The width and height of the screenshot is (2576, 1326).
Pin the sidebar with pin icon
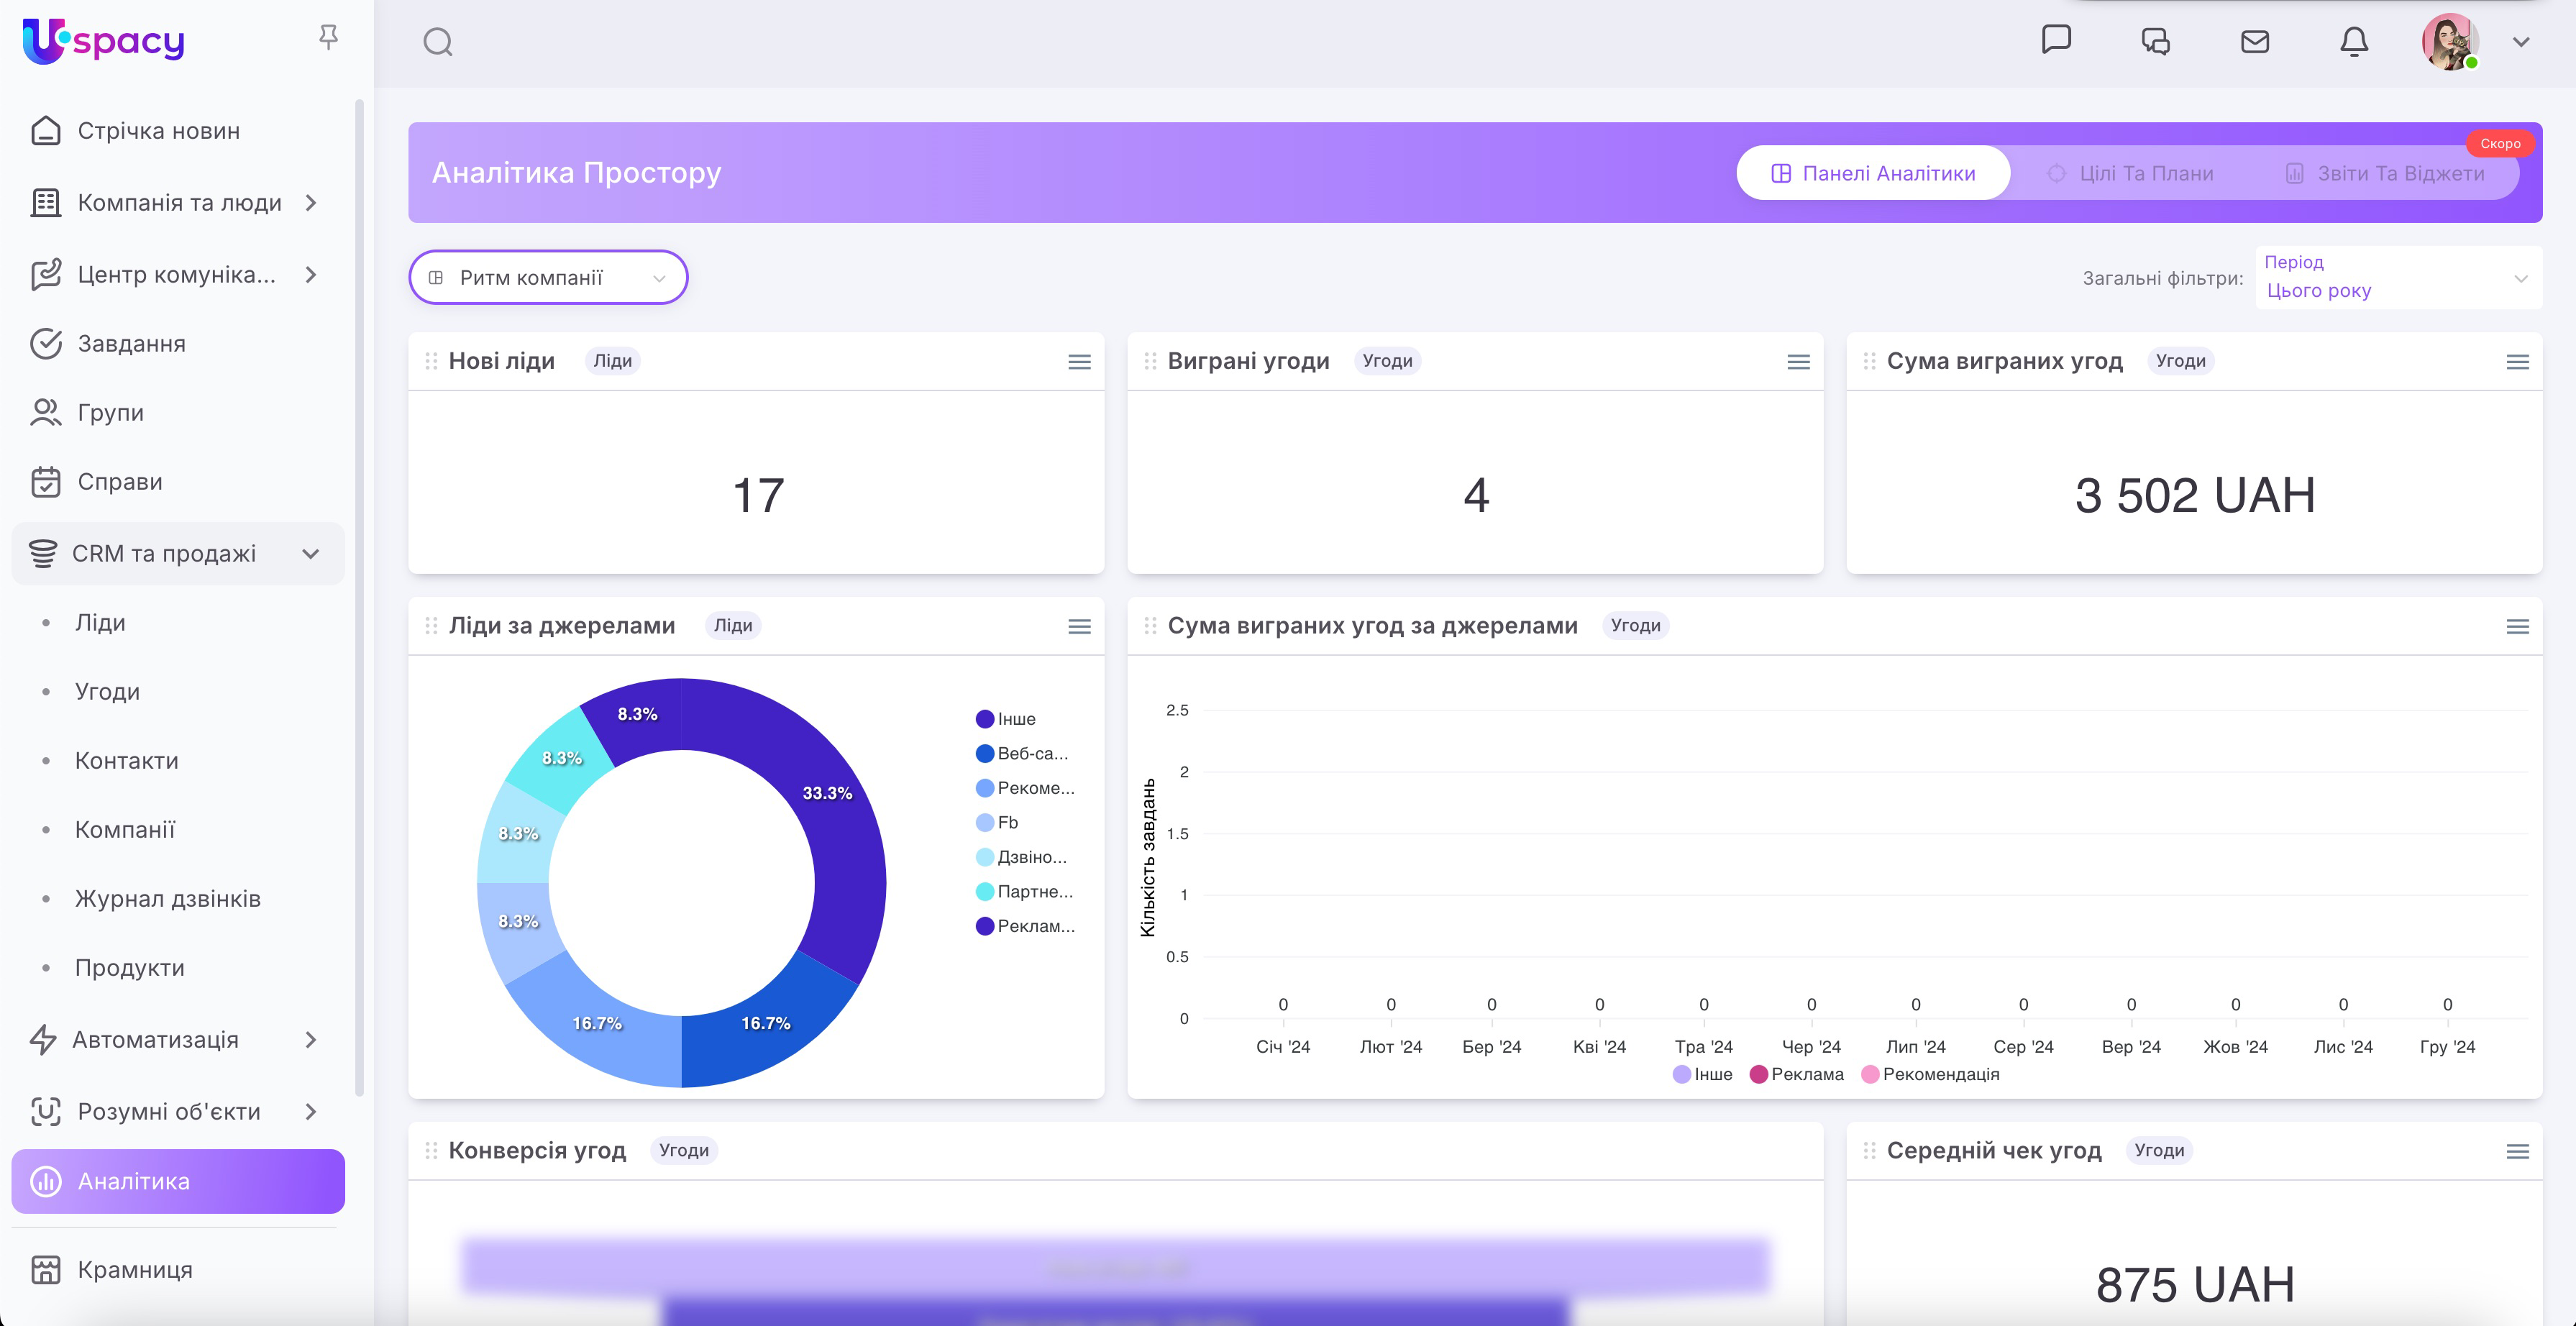pyautogui.click(x=328, y=38)
